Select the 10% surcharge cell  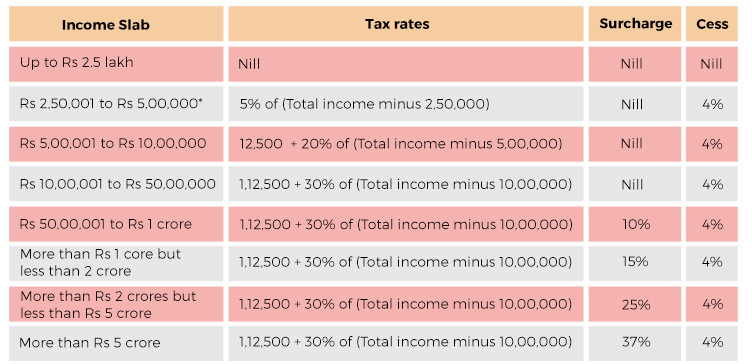[634, 224]
